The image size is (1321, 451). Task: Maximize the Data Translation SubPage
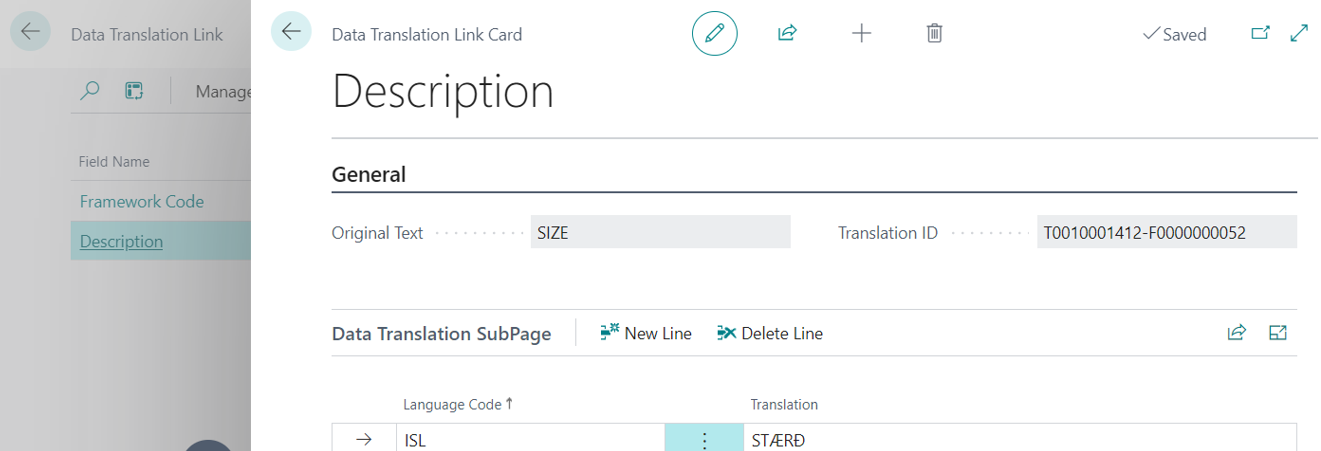point(1277,333)
